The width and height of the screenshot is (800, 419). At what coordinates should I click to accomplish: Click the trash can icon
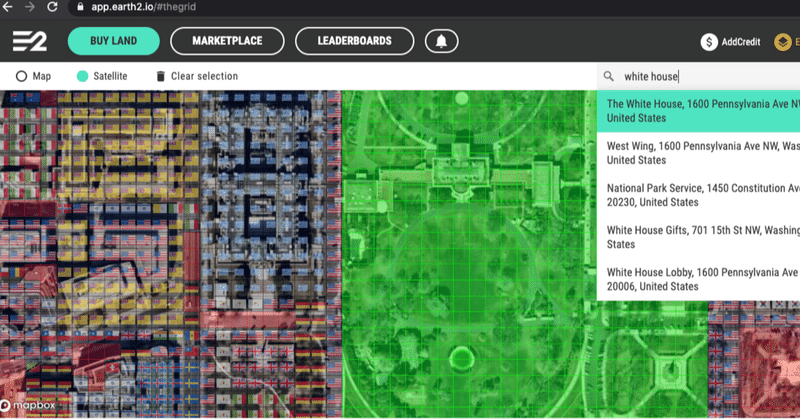(160, 76)
